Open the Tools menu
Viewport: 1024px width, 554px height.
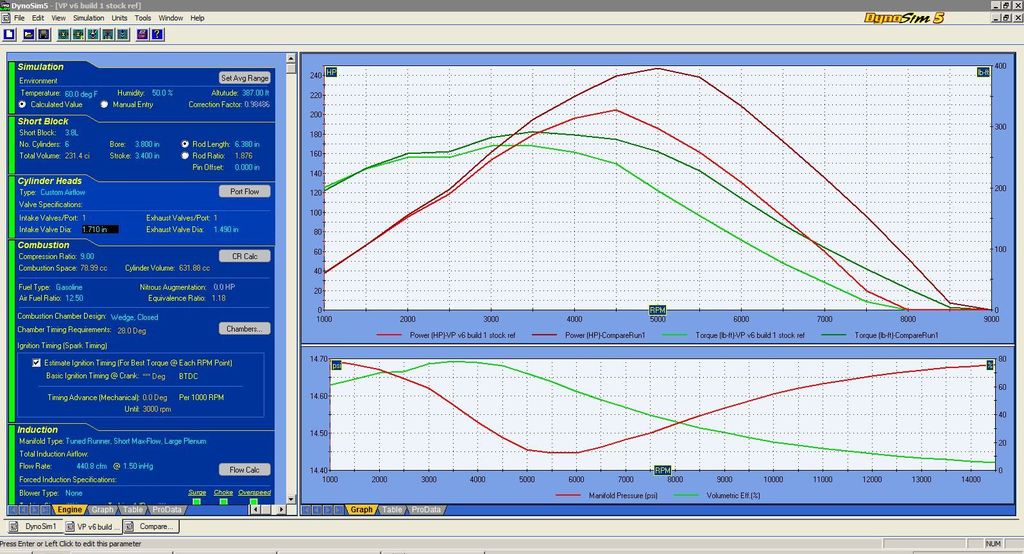pos(142,18)
